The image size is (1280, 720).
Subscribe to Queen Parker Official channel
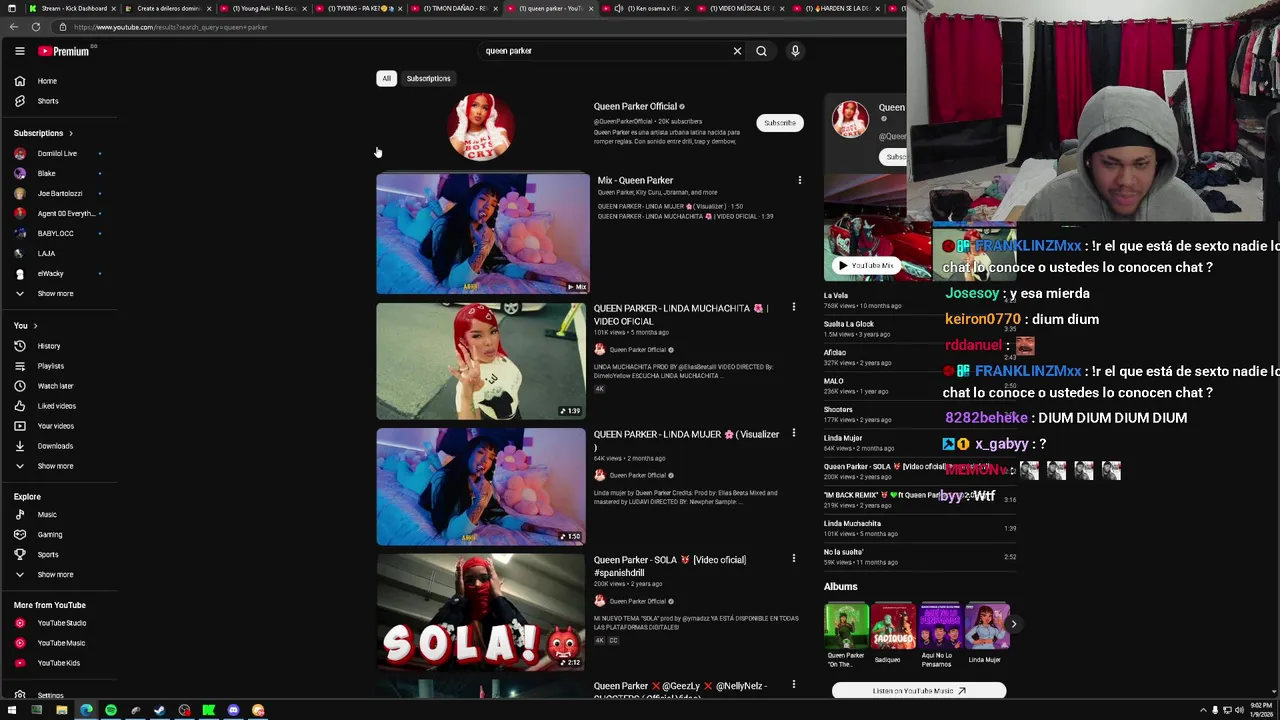780,123
